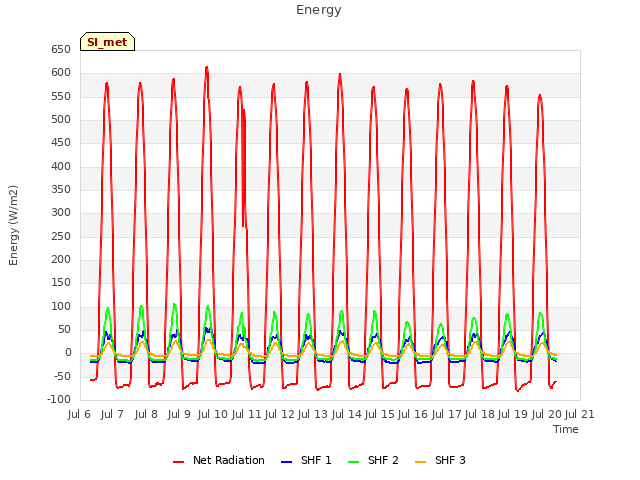Click the 150 y-axis value

(x=61, y=283)
